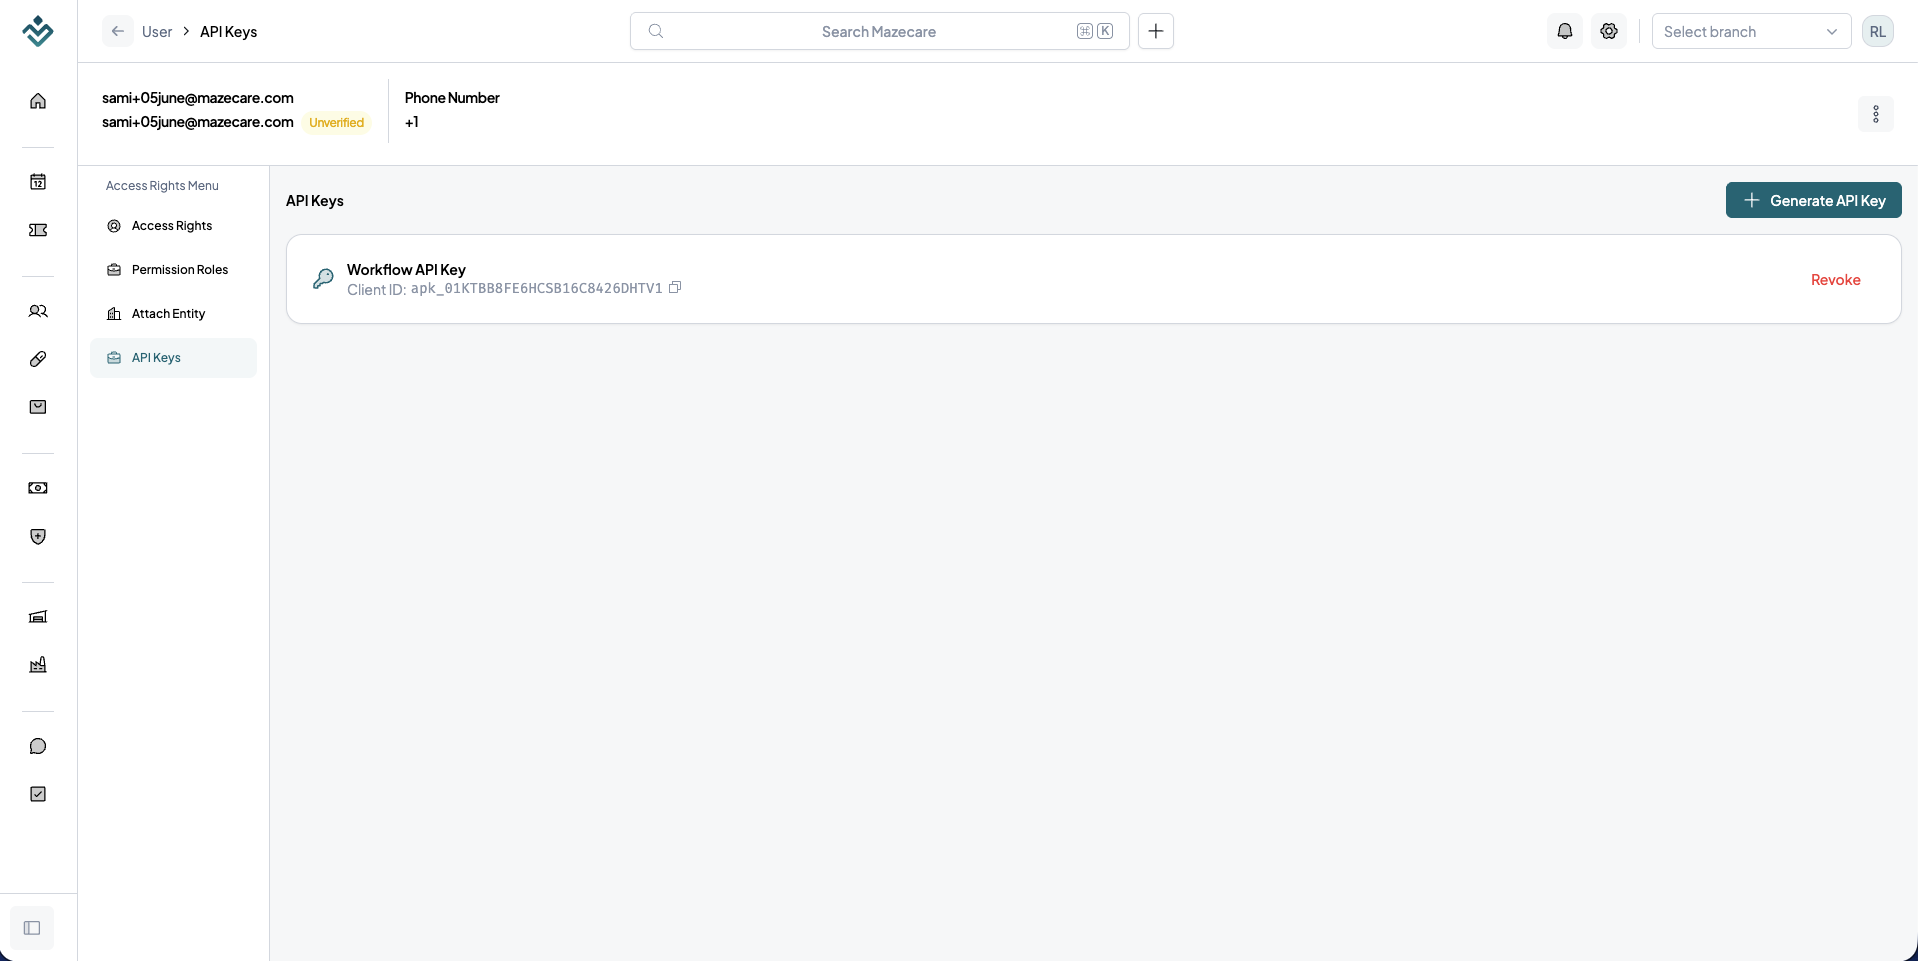Open Access Rights in the menu

tap(173, 226)
